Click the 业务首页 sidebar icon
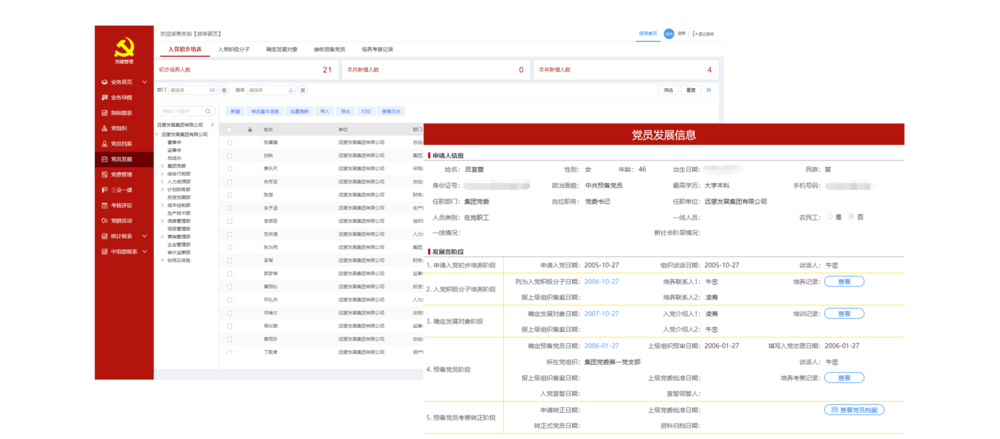This screenshot has height=439, width=1000. click(x=104, y=82)
